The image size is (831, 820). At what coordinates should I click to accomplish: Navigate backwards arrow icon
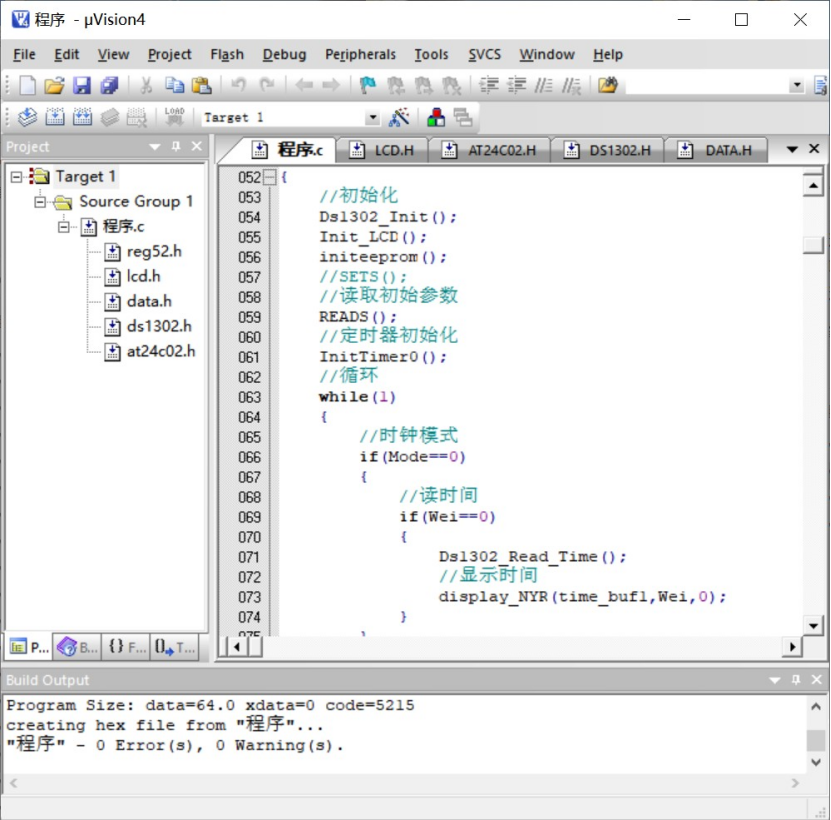click(x=304, y=85)
